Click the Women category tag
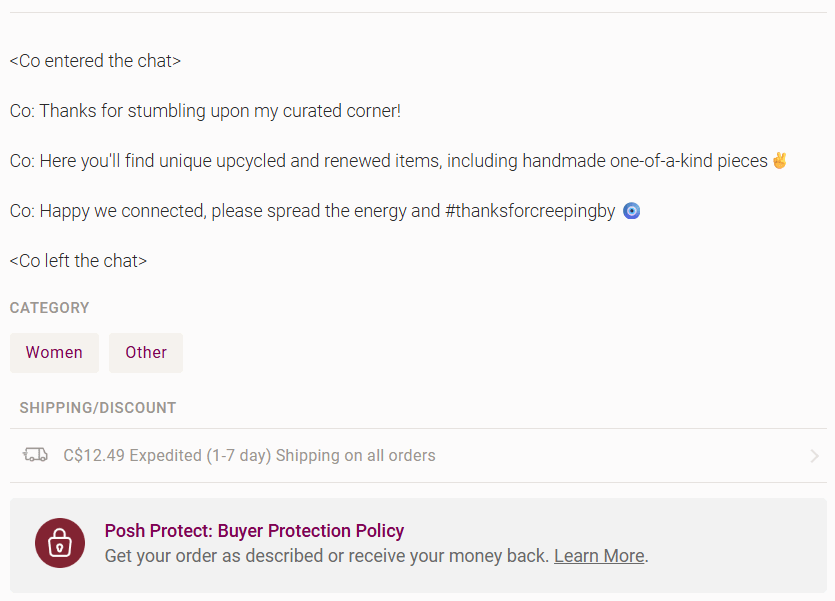Screen dimensions: 835x601 [54, 353]
